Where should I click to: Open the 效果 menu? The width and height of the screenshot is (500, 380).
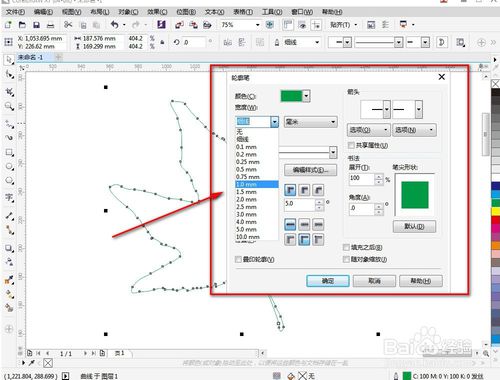(x=157, y=12)
